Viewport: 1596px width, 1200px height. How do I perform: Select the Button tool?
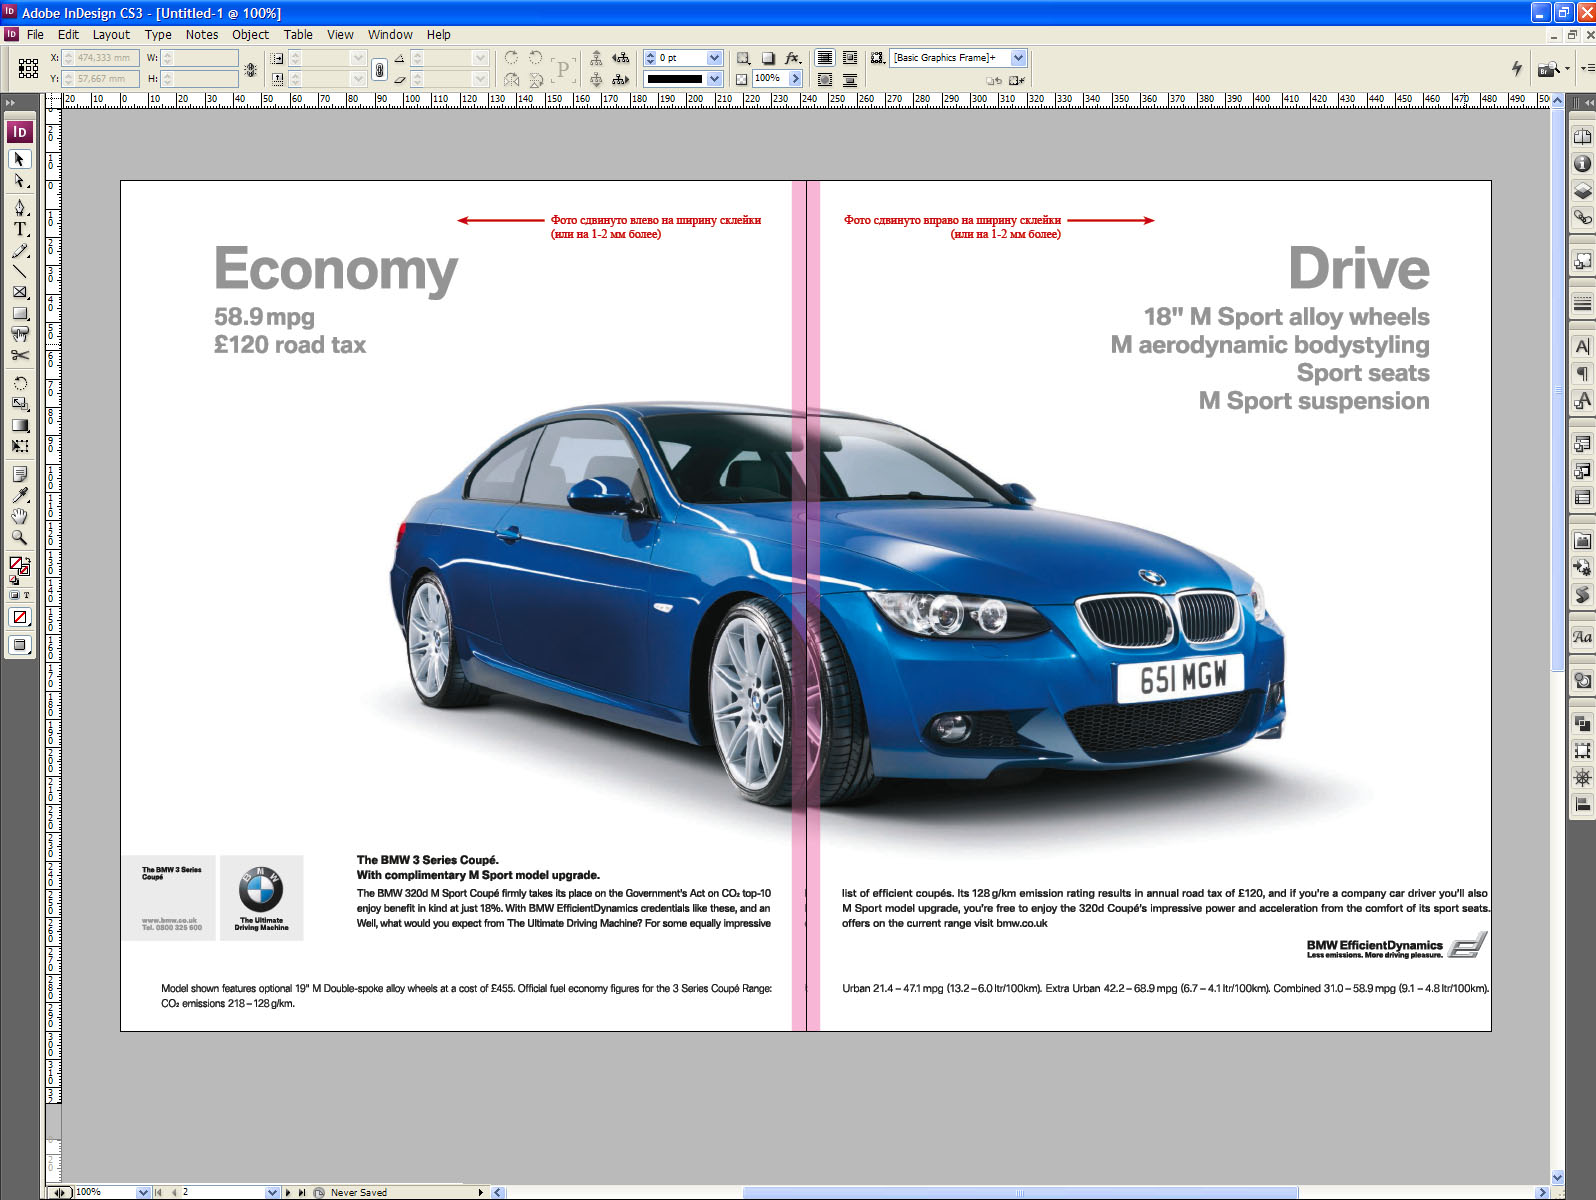click(19, 334)
